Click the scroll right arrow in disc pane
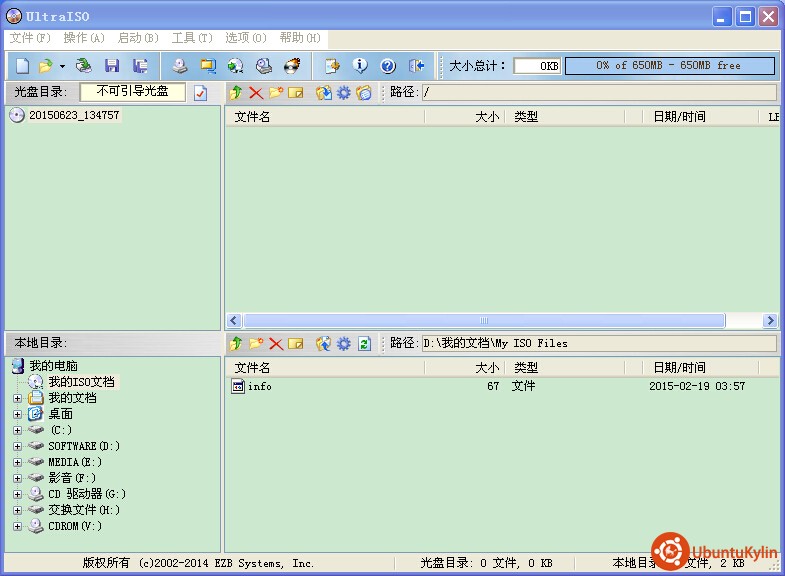 [770, 320]
